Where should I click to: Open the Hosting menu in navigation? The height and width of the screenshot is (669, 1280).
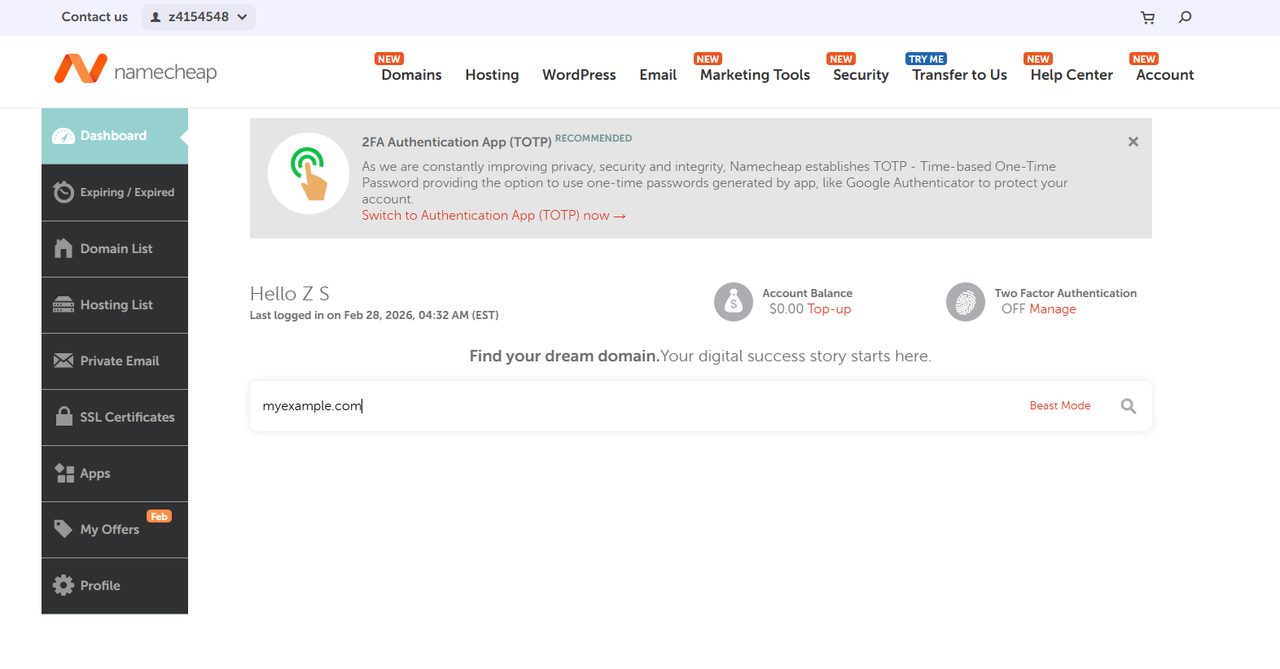pos(491,75)
